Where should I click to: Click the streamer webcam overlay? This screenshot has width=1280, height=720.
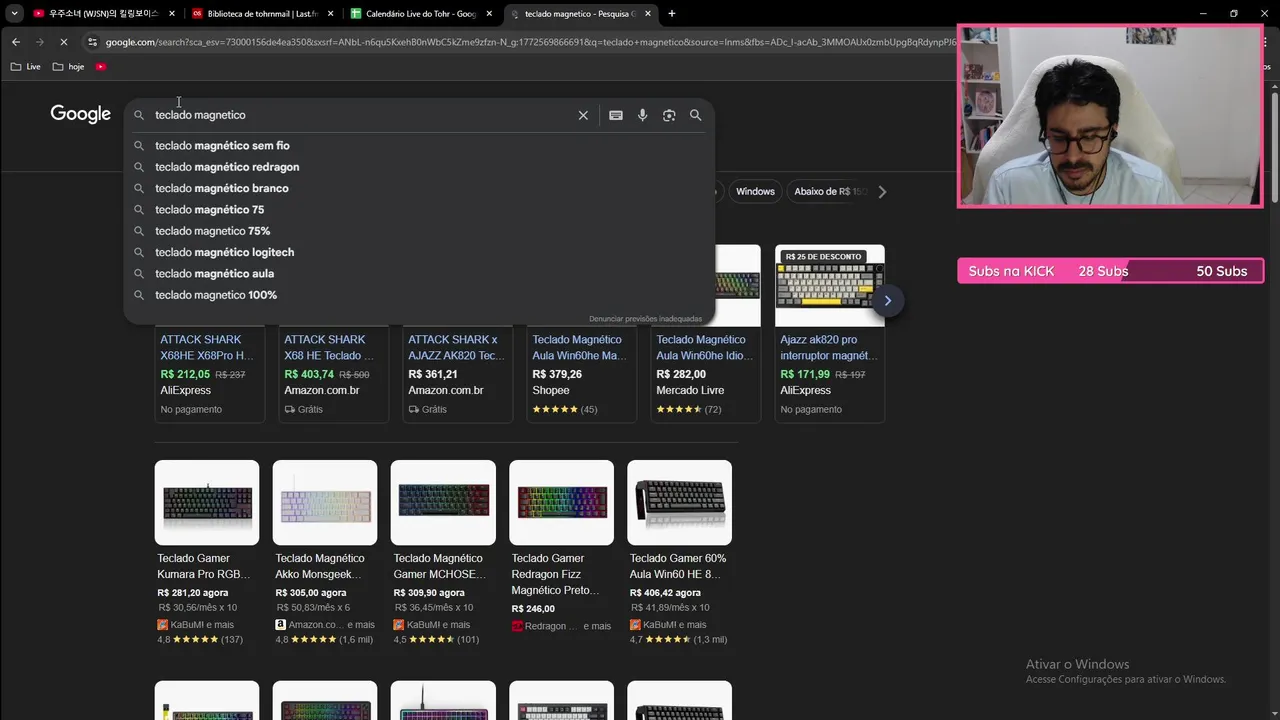point(1110,116)
